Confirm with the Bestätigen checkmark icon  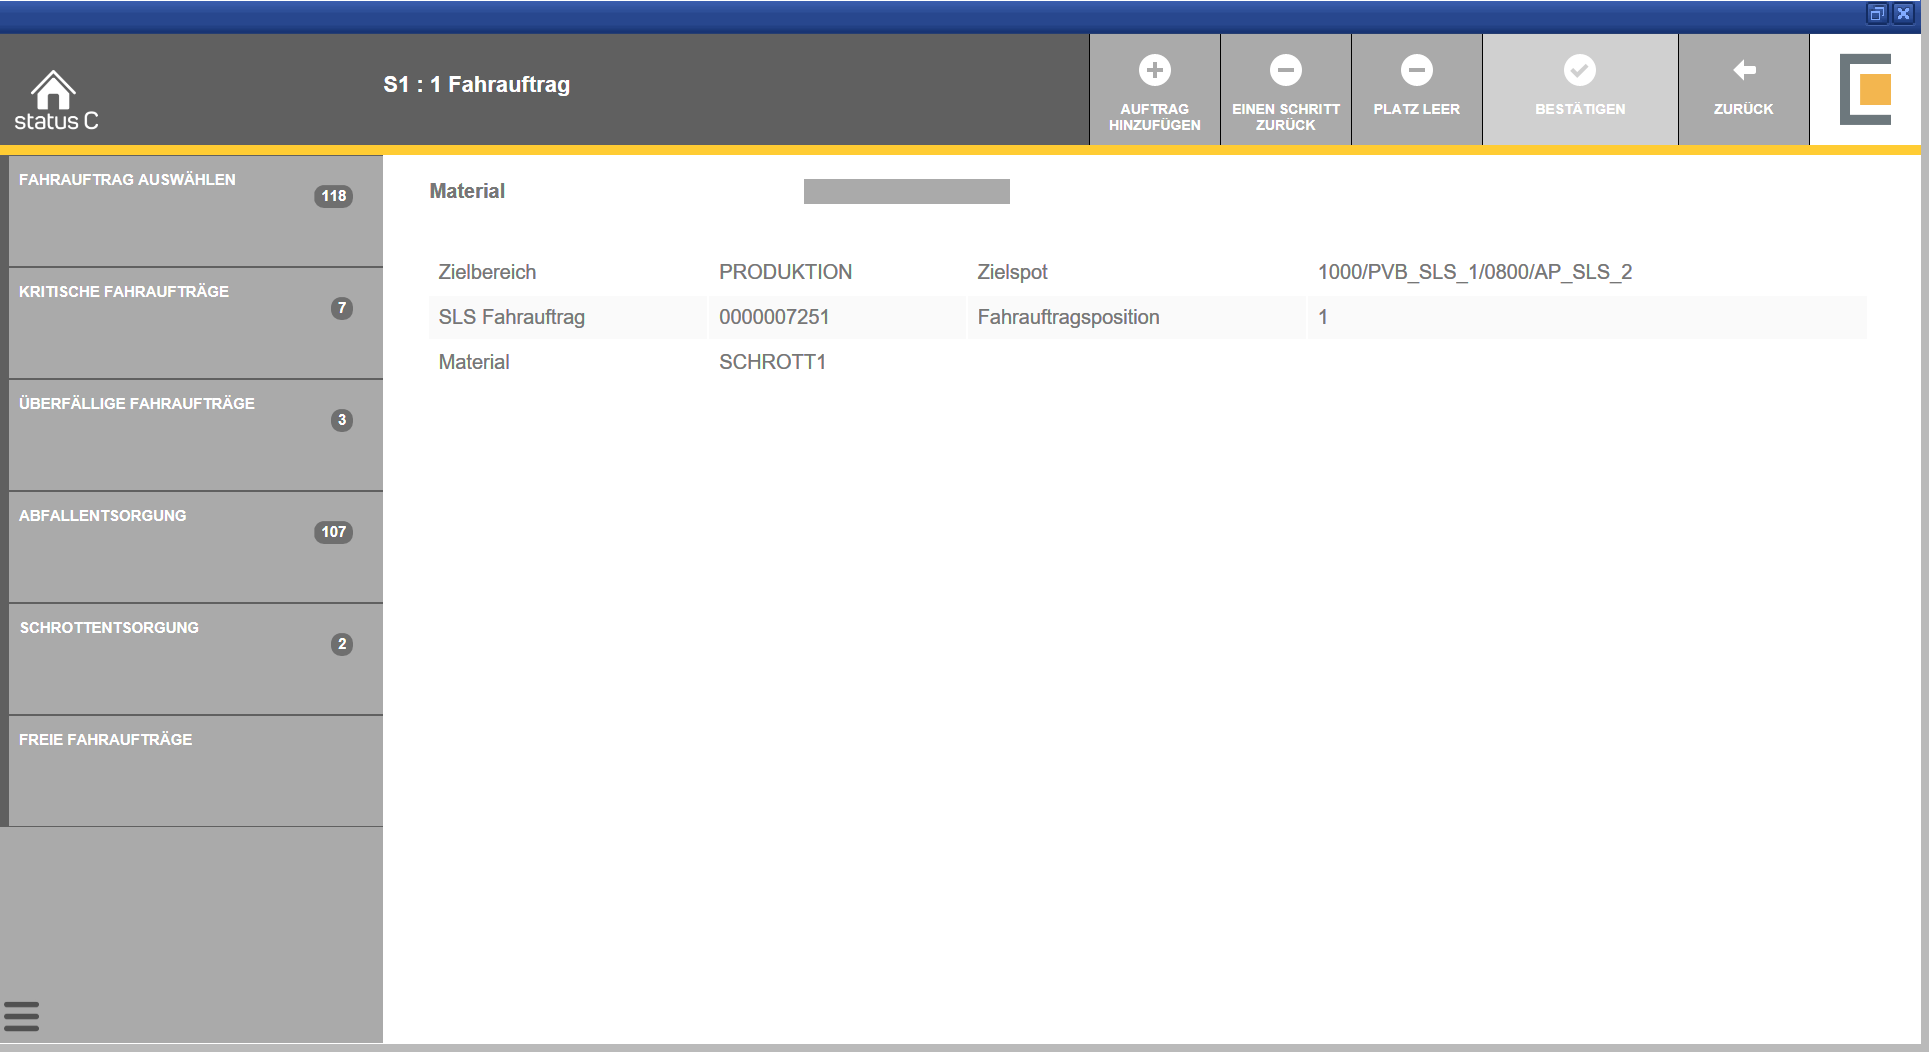click(x=1579, y=70)
